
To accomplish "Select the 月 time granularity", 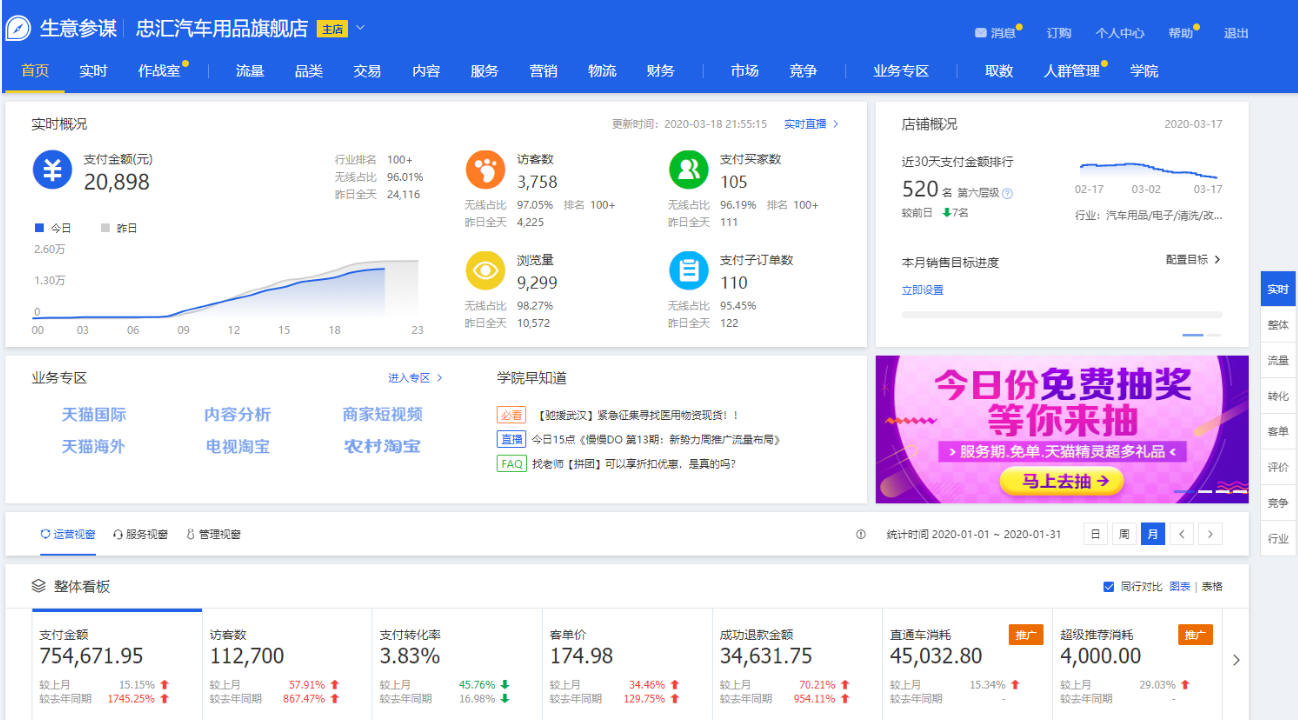I will 1153,534.
